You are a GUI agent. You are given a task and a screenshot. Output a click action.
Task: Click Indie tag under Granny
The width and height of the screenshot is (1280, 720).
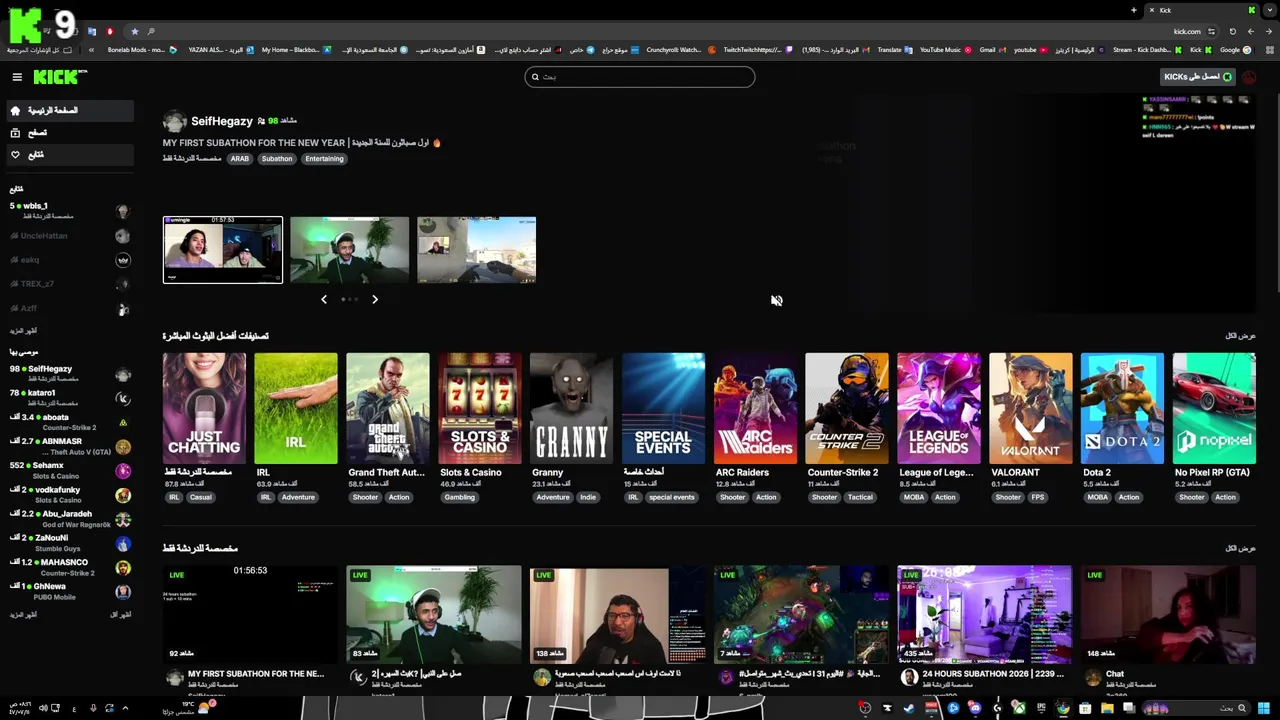(x=588, y=497)
